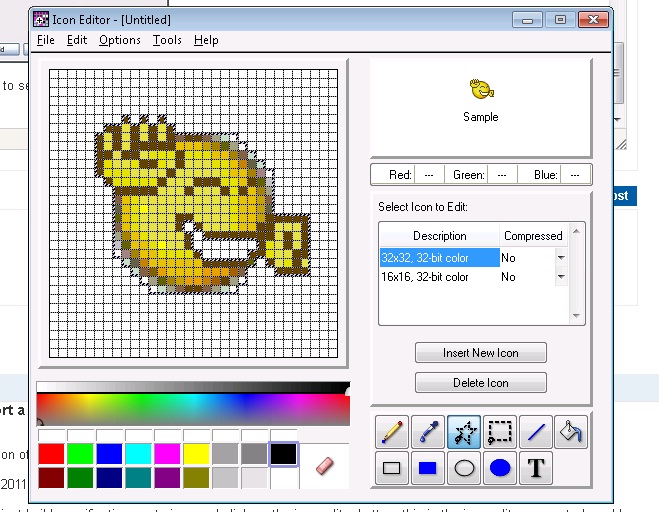
Task: Click the smiley Sample preview icon
Action: 481,89
